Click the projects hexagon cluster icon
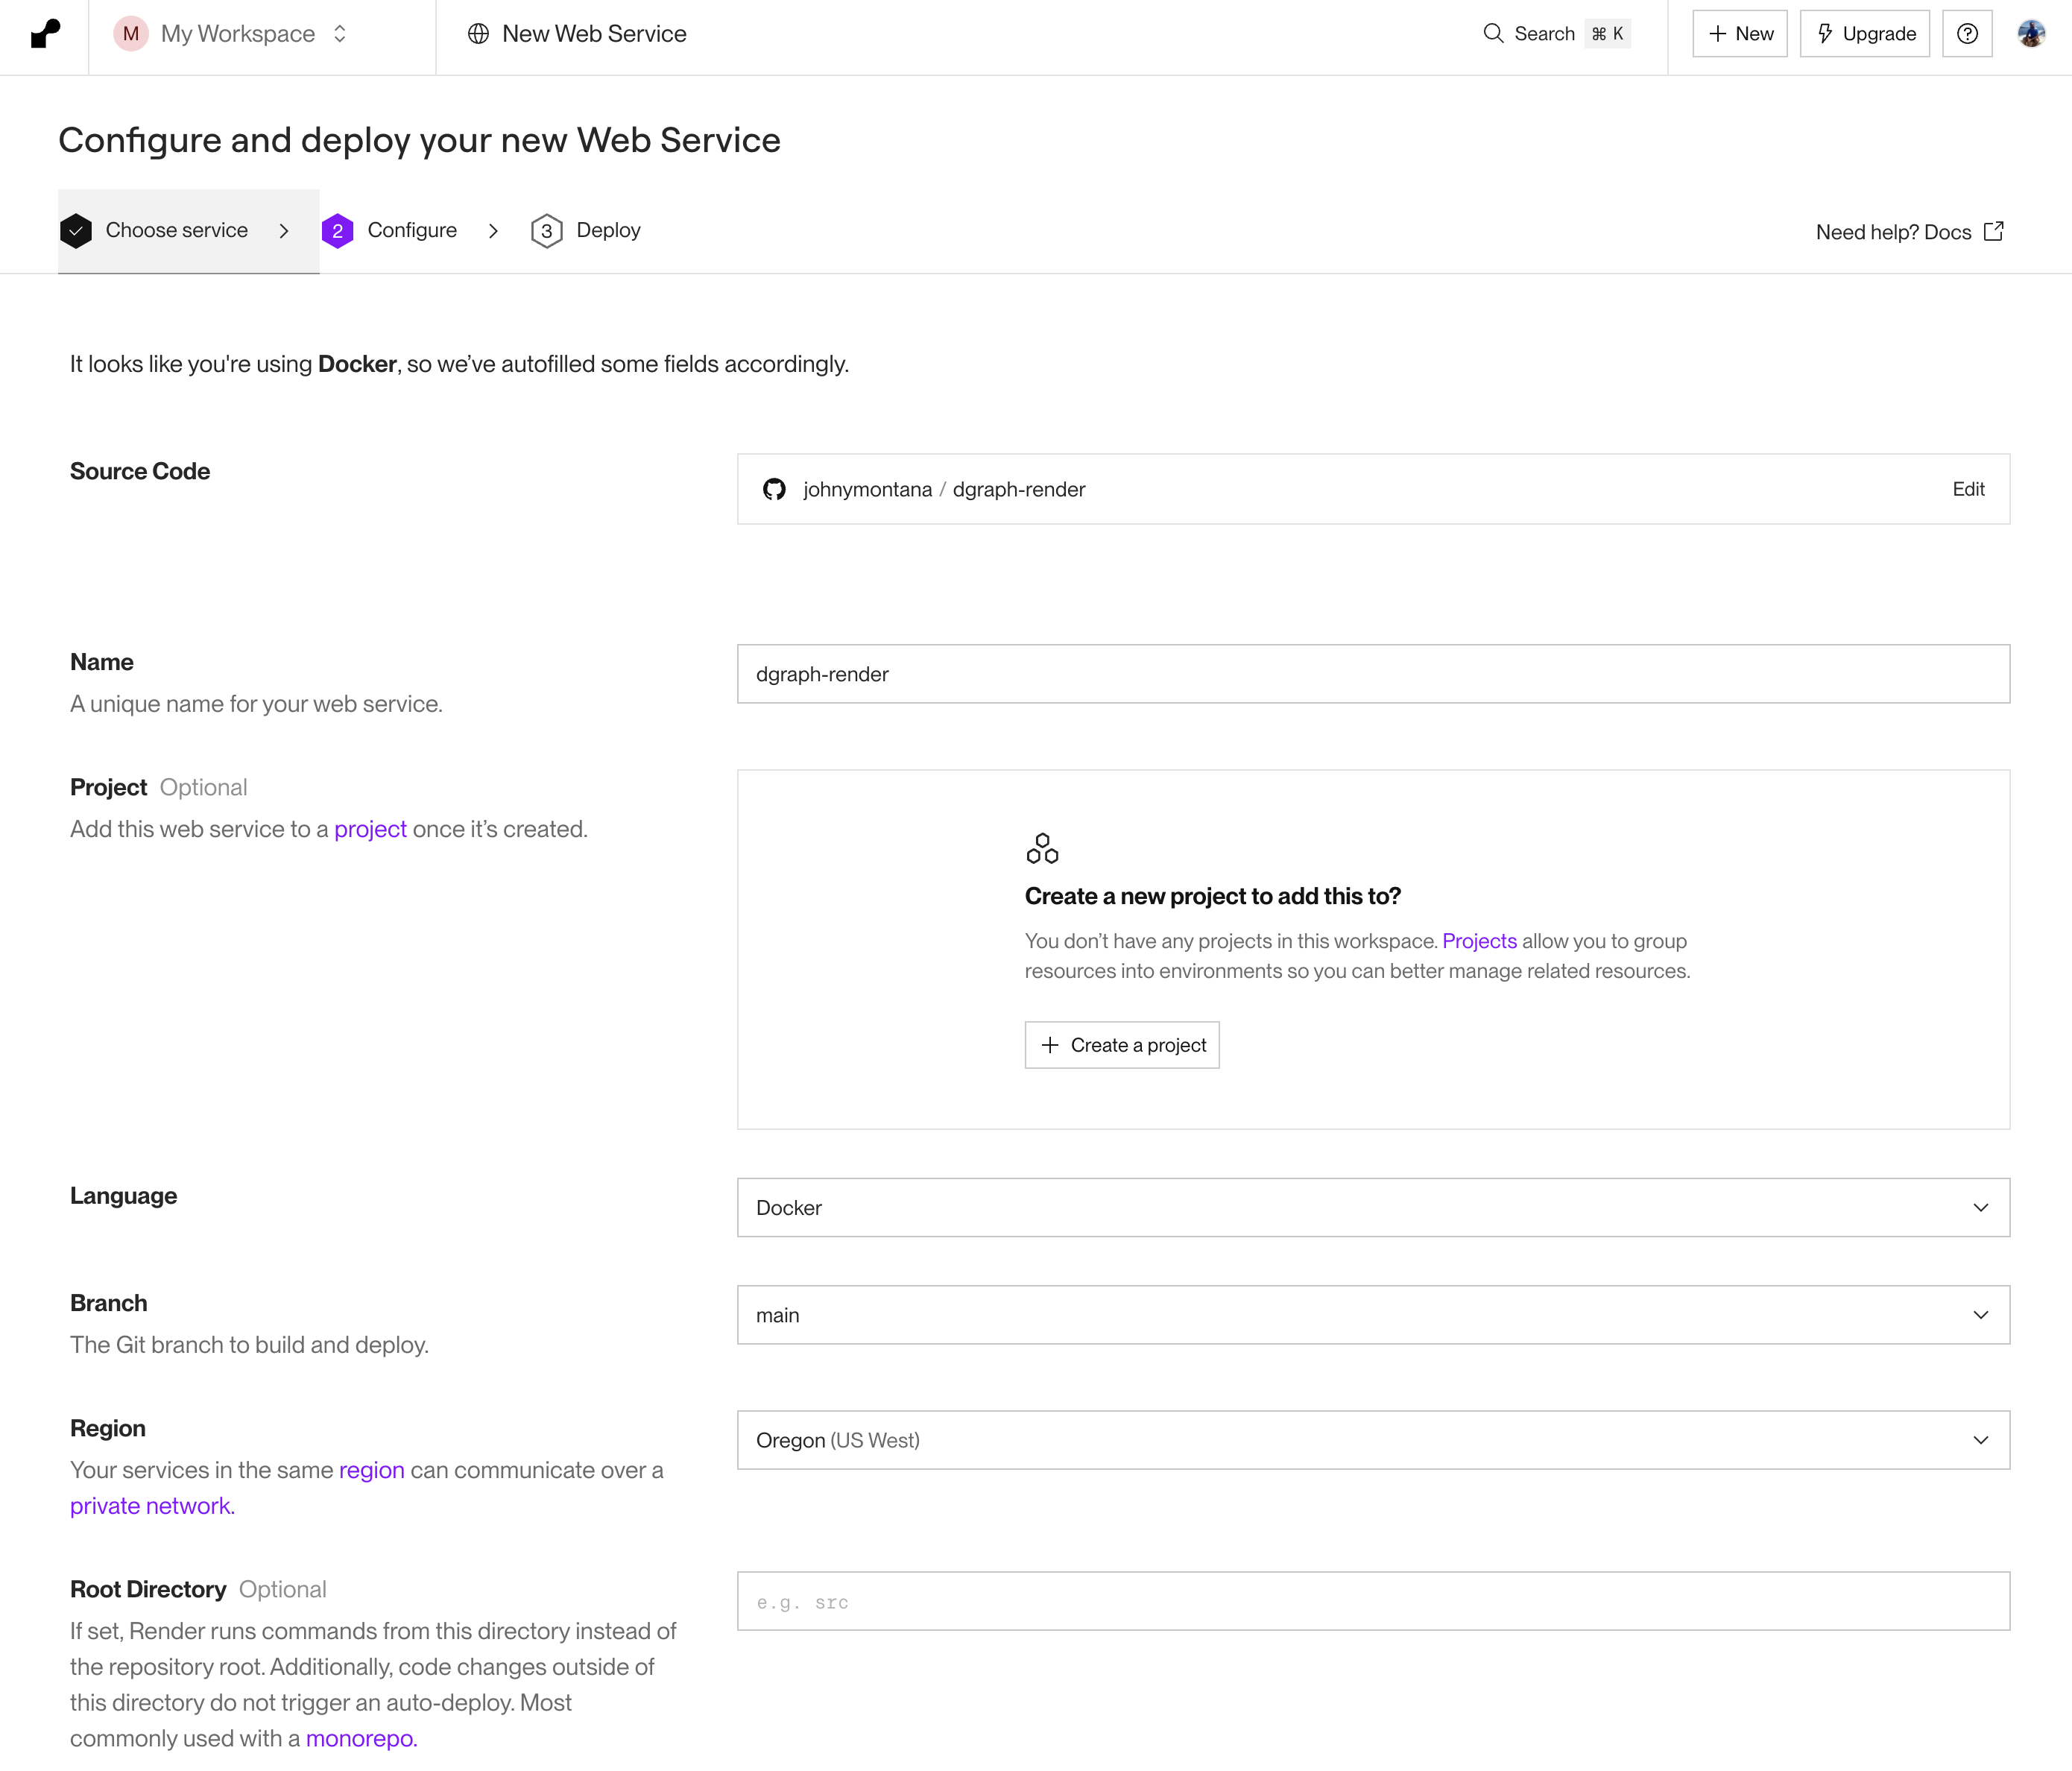Image resolution: width=2072 pixels, height=1771 pixels. pos(1042,848)
